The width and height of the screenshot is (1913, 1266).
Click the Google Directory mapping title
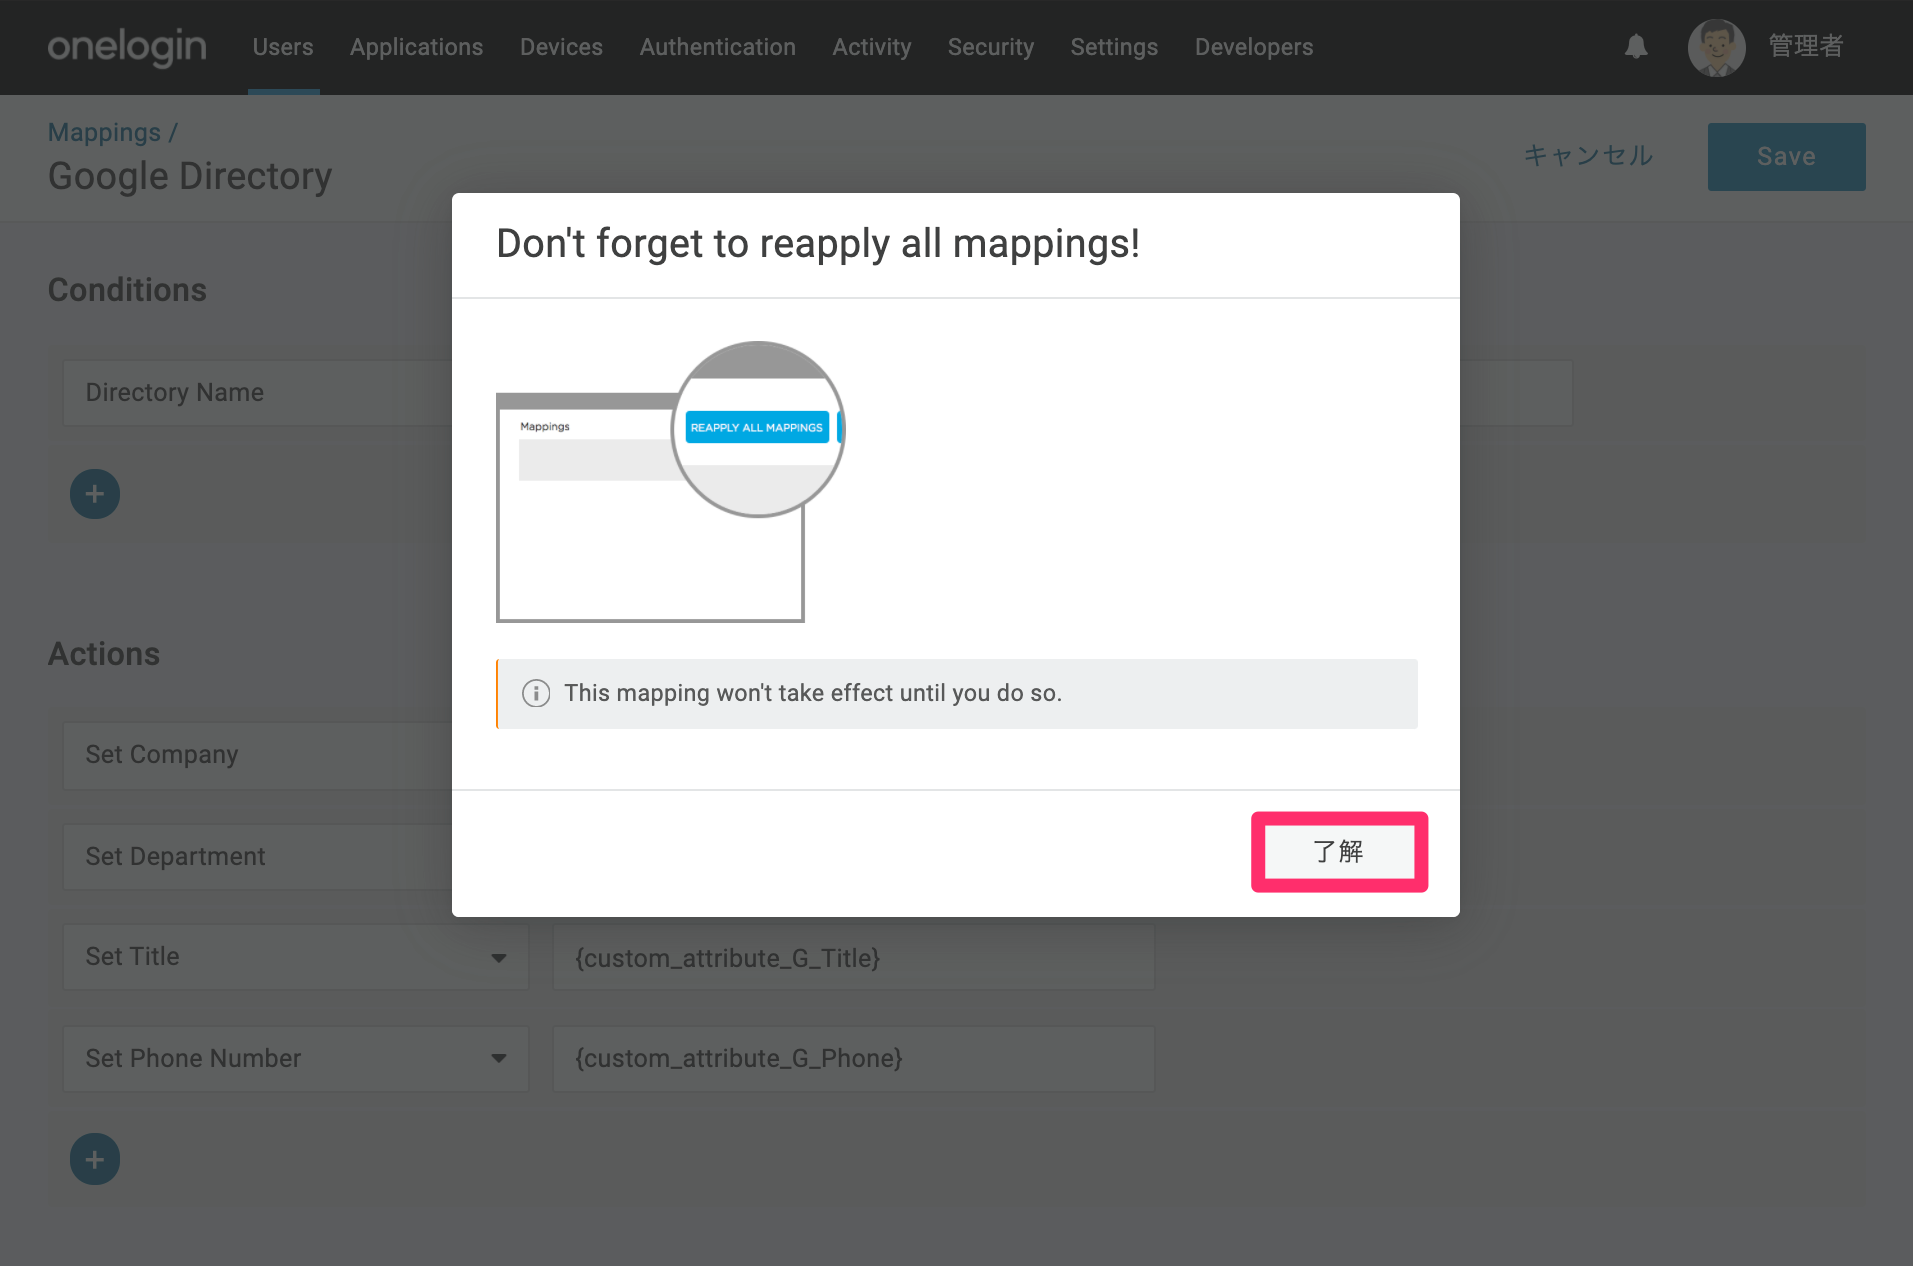190,176
